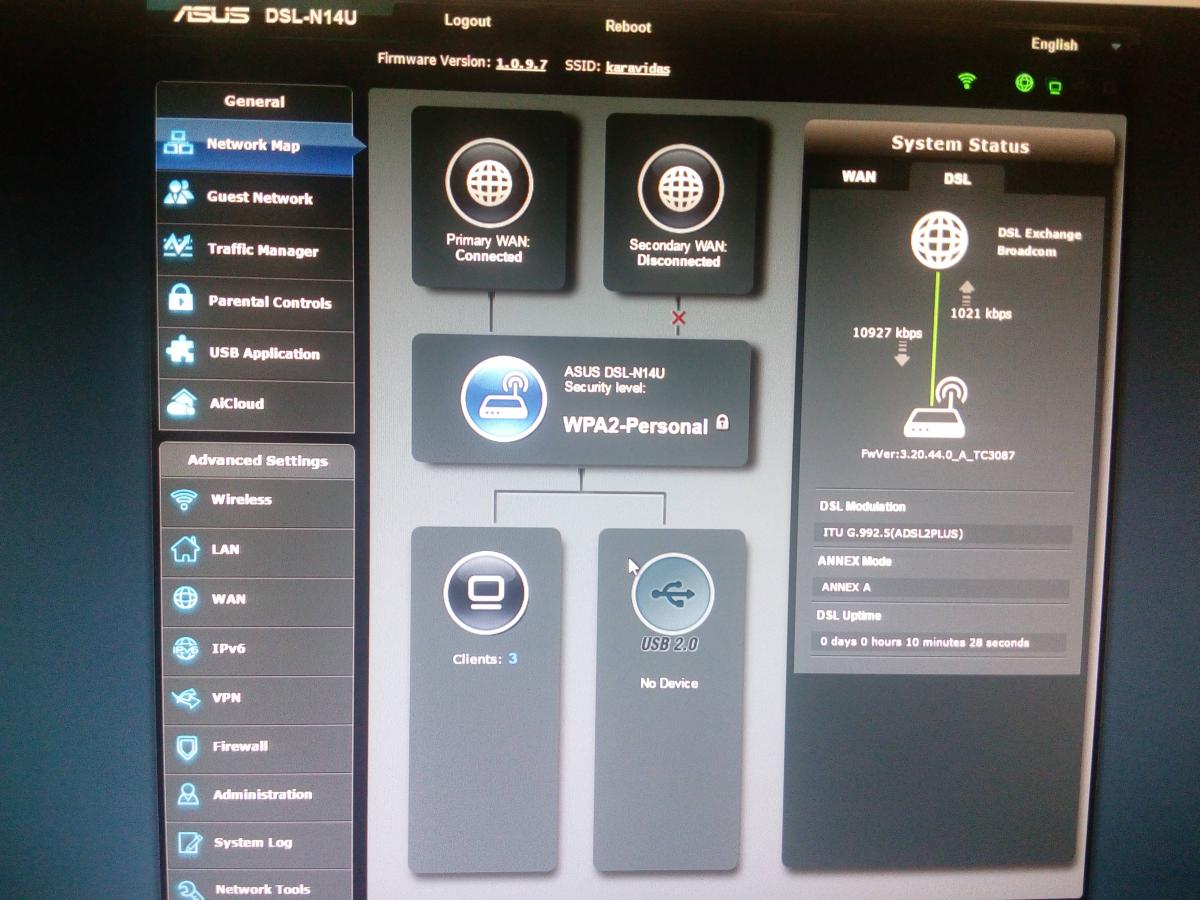Click the Network Tools label in sidebar
Screen dimensions: 1200x900
point(263,889)
